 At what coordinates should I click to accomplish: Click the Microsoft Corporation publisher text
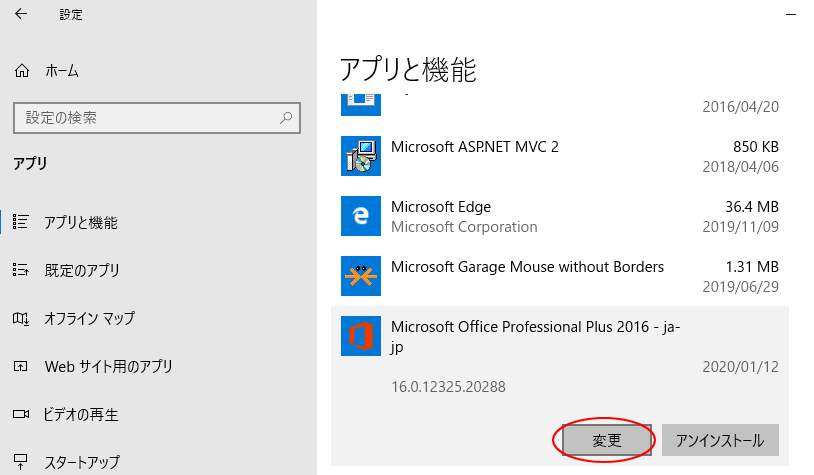coord(464,227)
